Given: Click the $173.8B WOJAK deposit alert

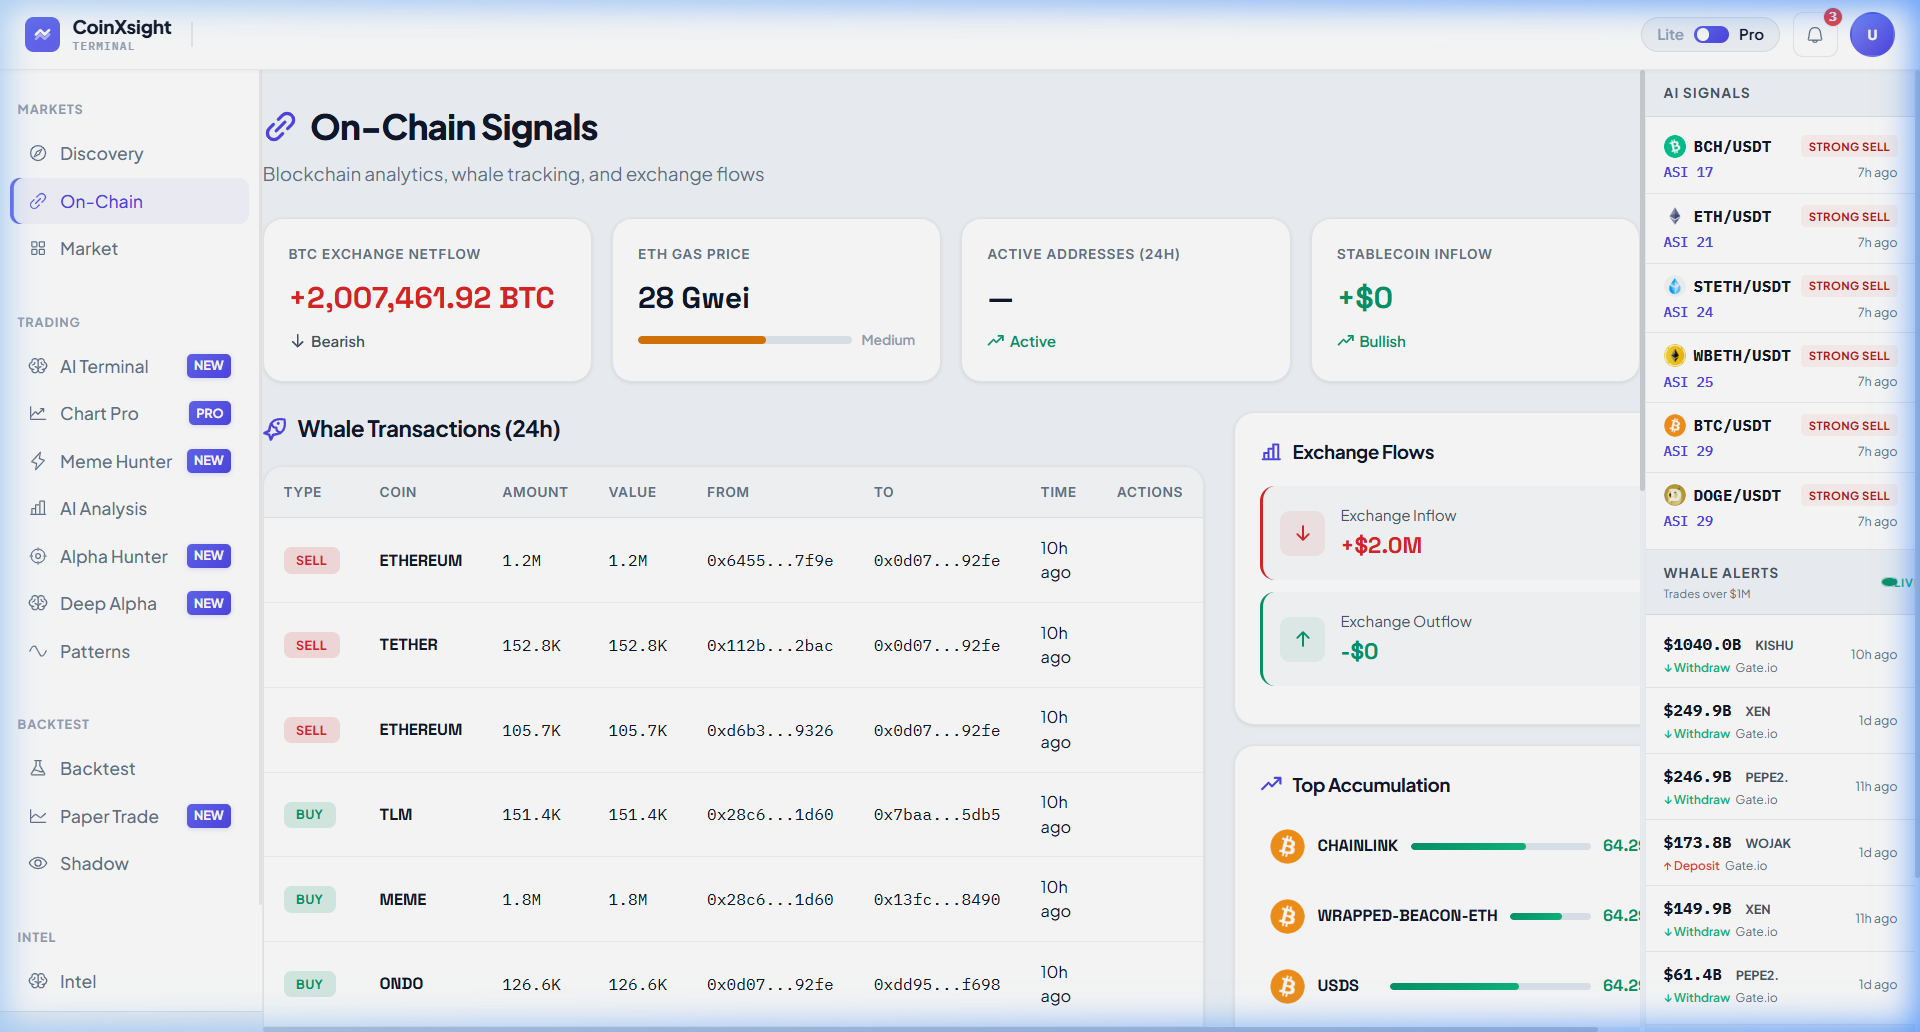Looking at the screenshot, I should point(1780,853).
